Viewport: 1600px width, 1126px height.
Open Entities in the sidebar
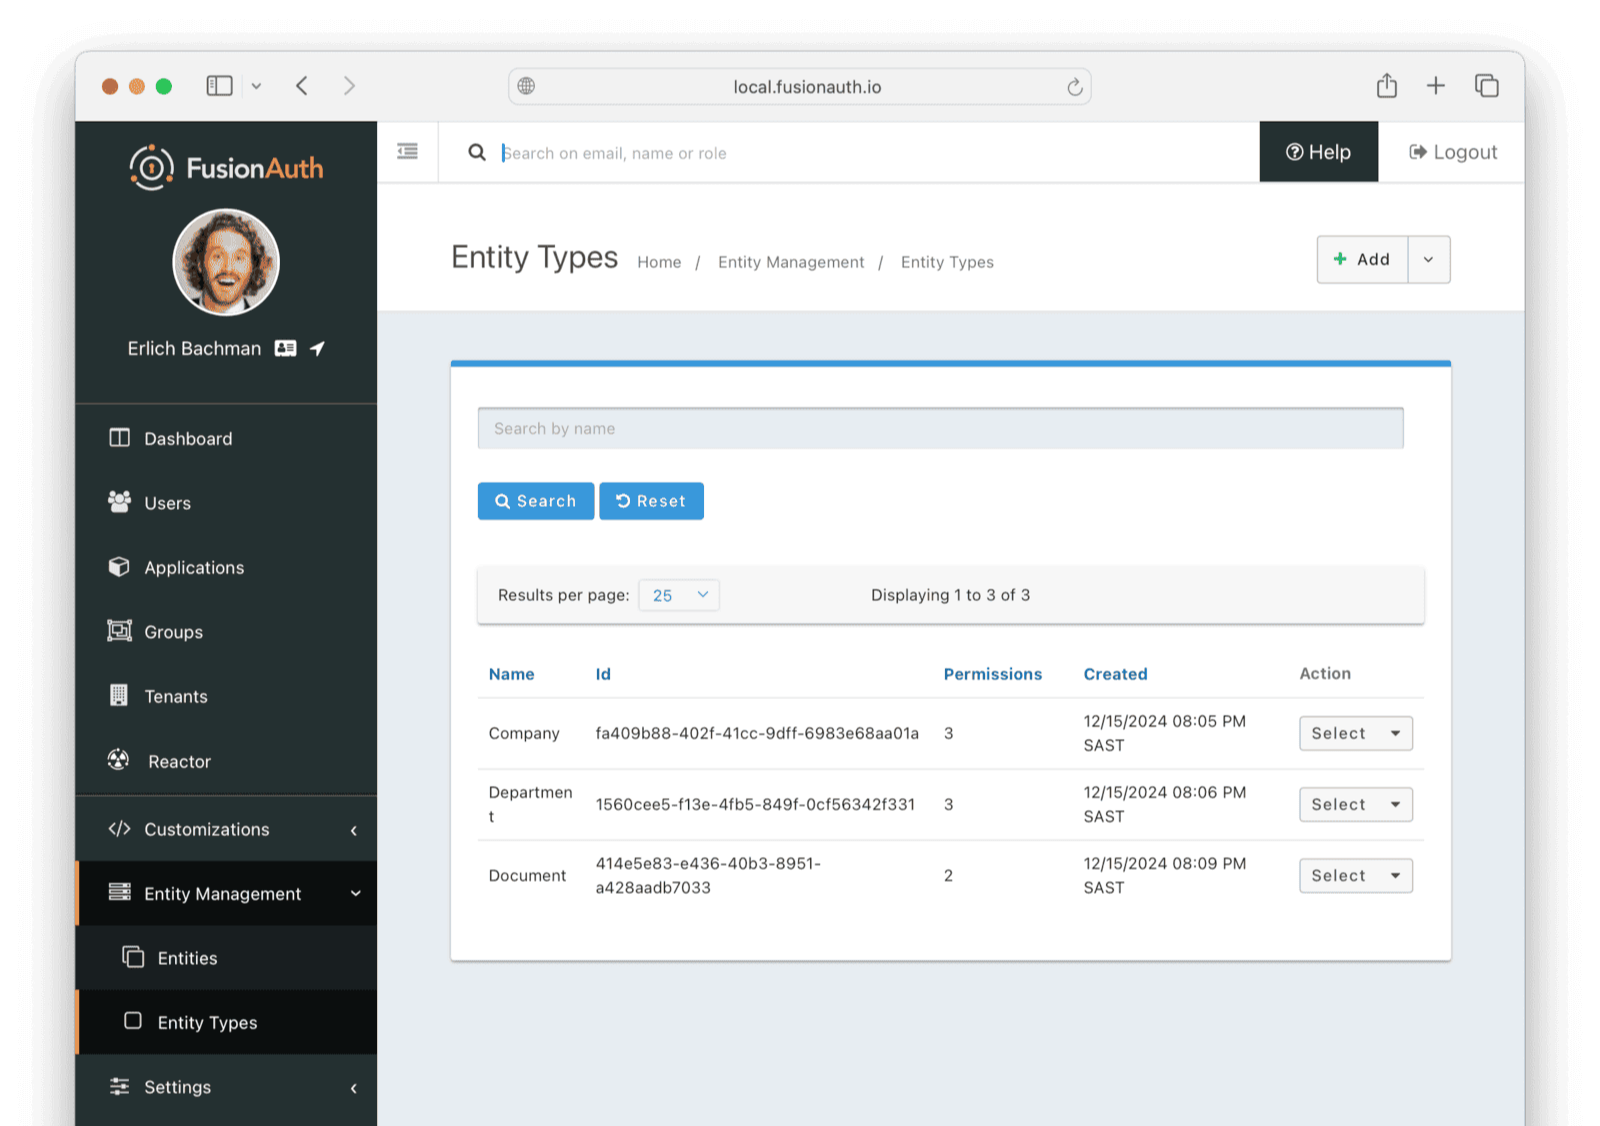pyautogui.click(x=187, y=958)
